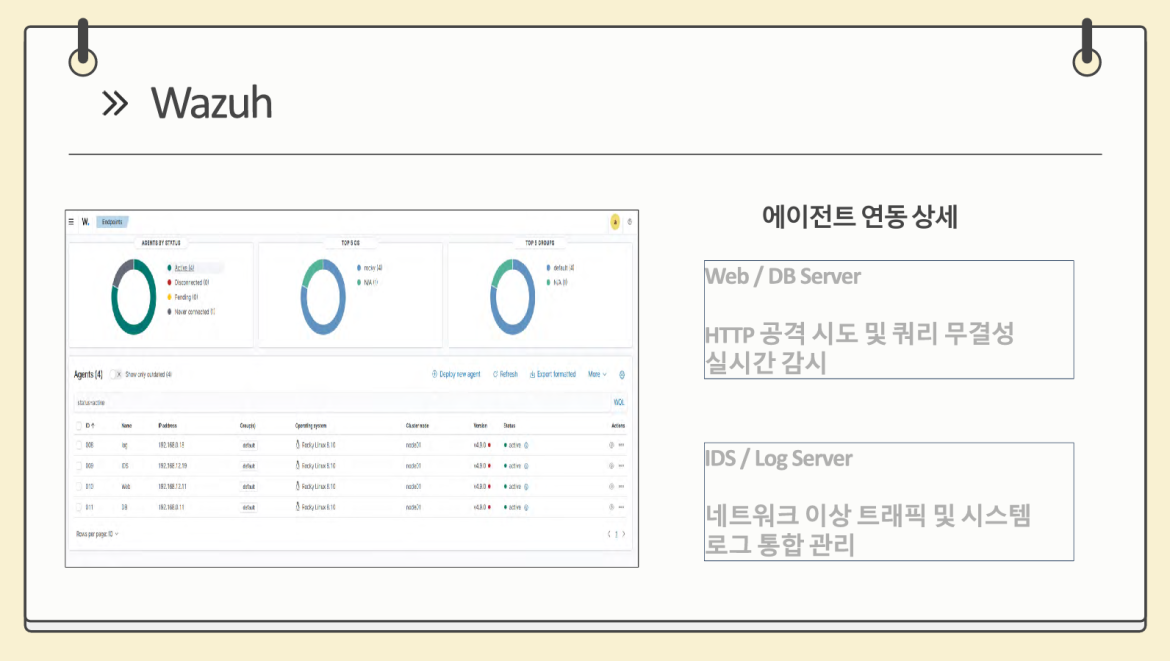
Task: Click the Name column header
Action: click(x=127, y=426)
